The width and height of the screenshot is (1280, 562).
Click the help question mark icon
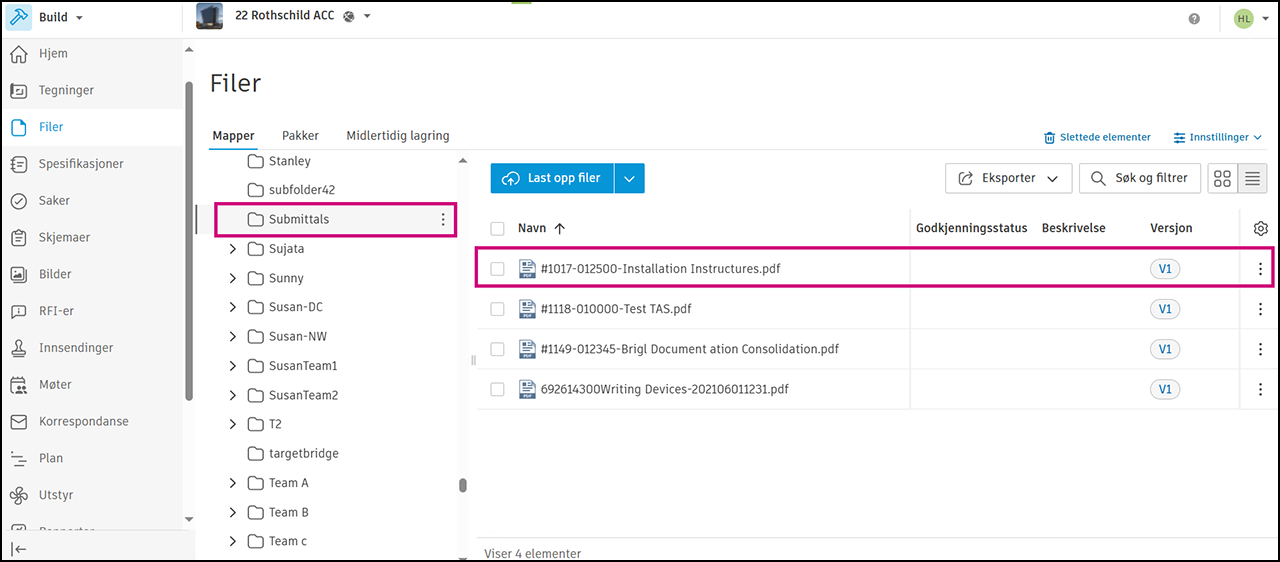click(1194, 19)
